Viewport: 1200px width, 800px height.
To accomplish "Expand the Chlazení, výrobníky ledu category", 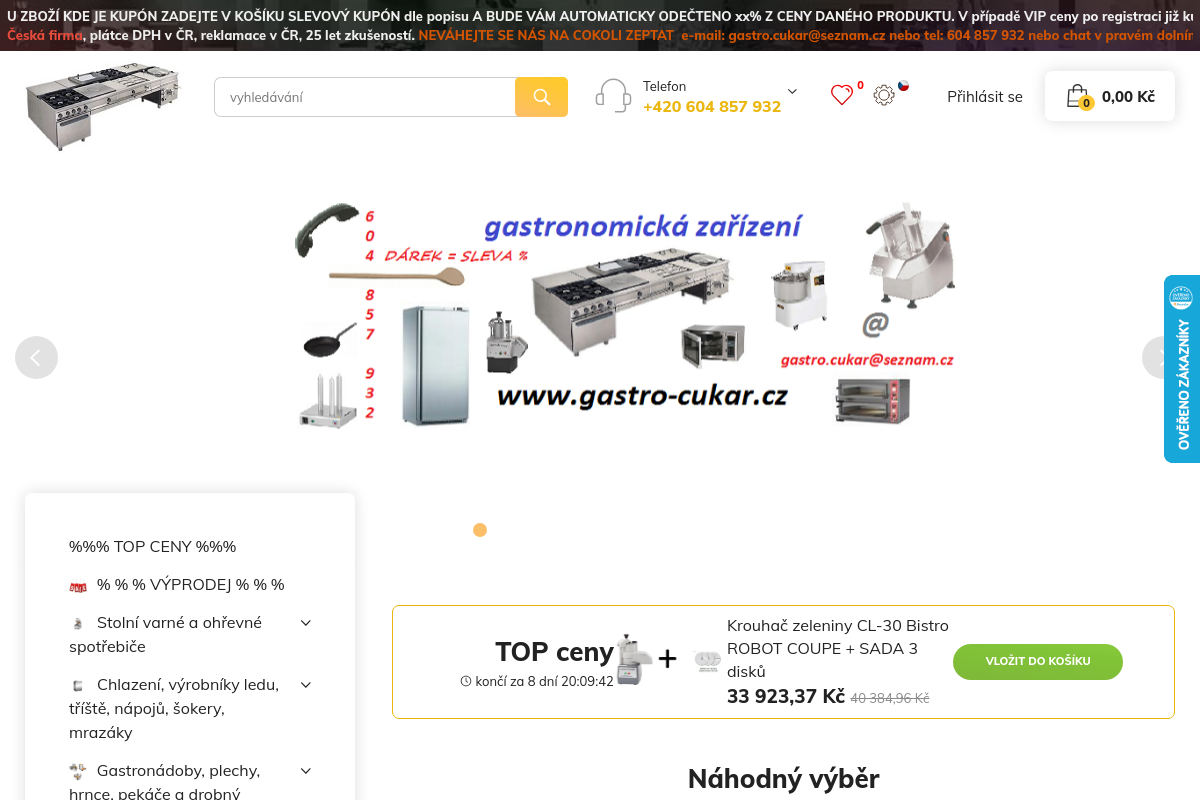I will pos(305,684).
